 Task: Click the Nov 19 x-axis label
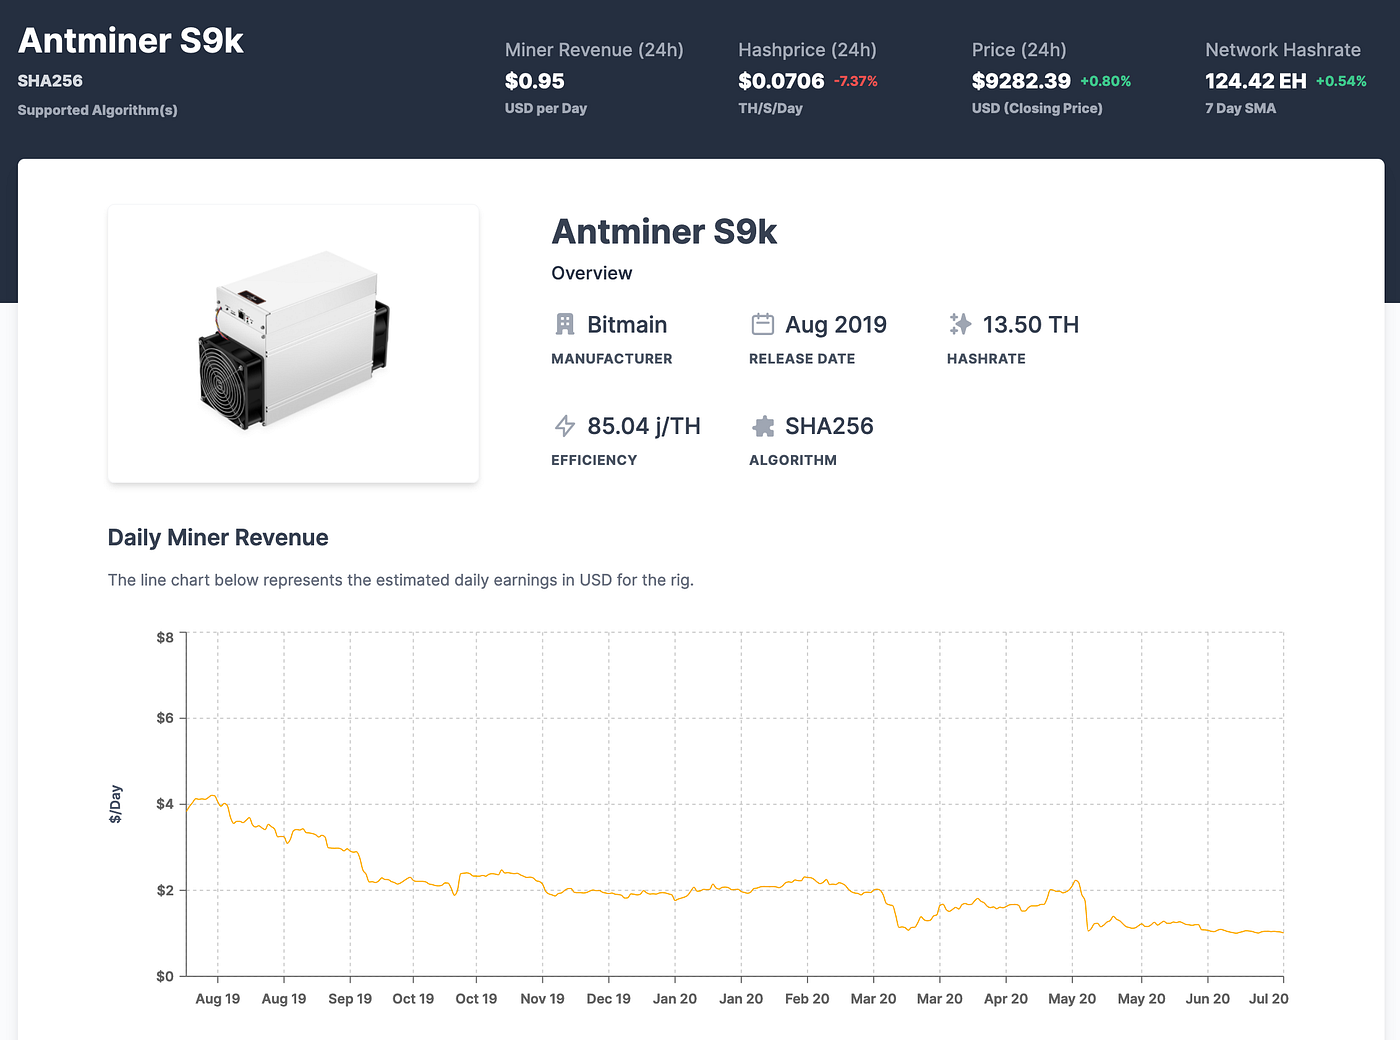pyautogui.click(x=542, y=999)
